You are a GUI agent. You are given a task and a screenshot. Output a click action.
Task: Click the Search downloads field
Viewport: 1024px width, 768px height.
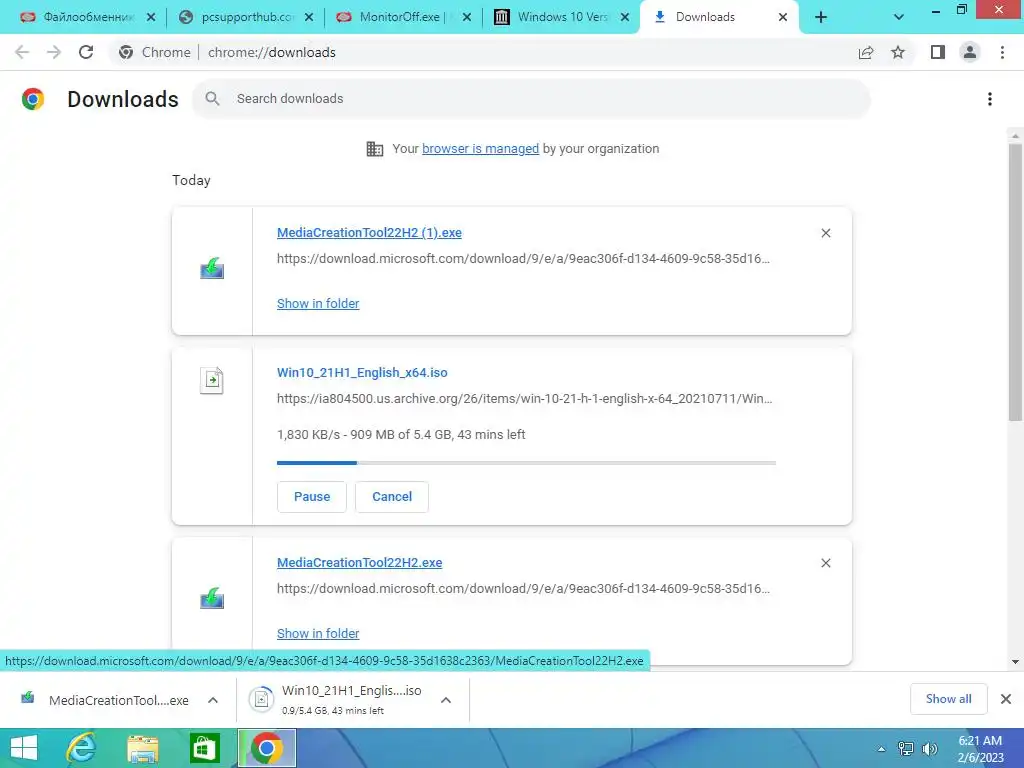coord(532,99)
